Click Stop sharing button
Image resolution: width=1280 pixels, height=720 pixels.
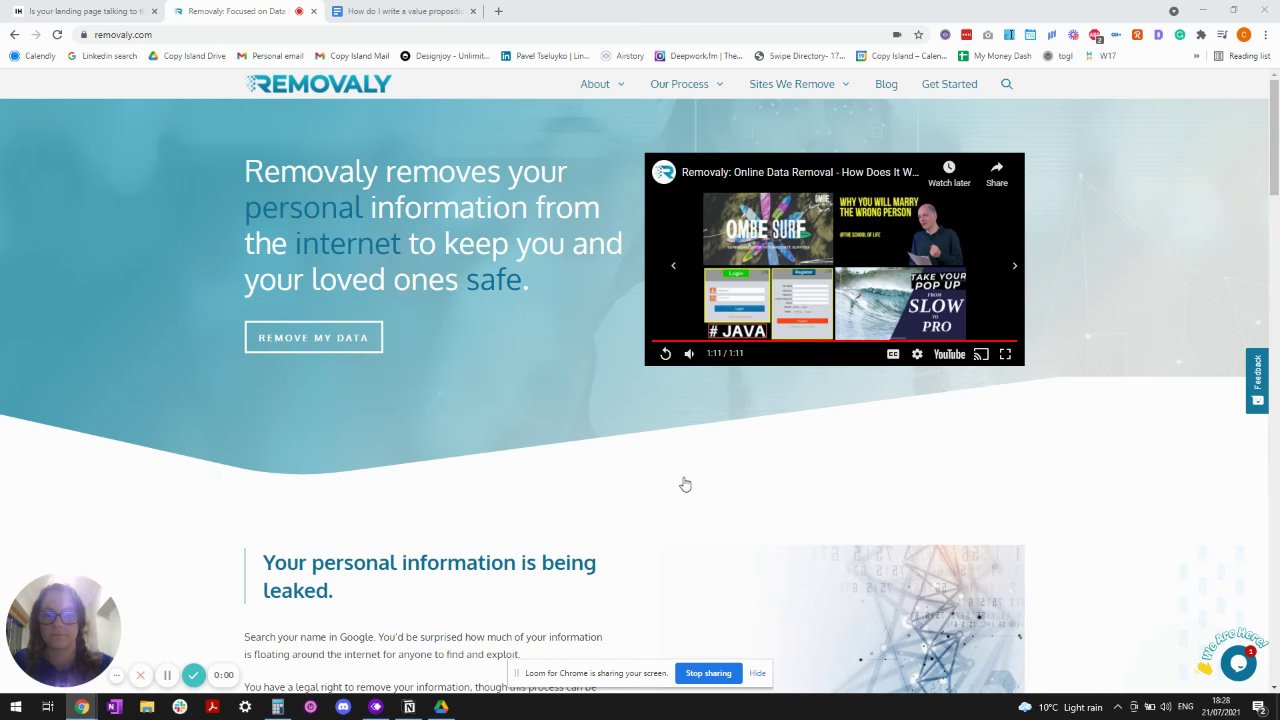[708, 673]
